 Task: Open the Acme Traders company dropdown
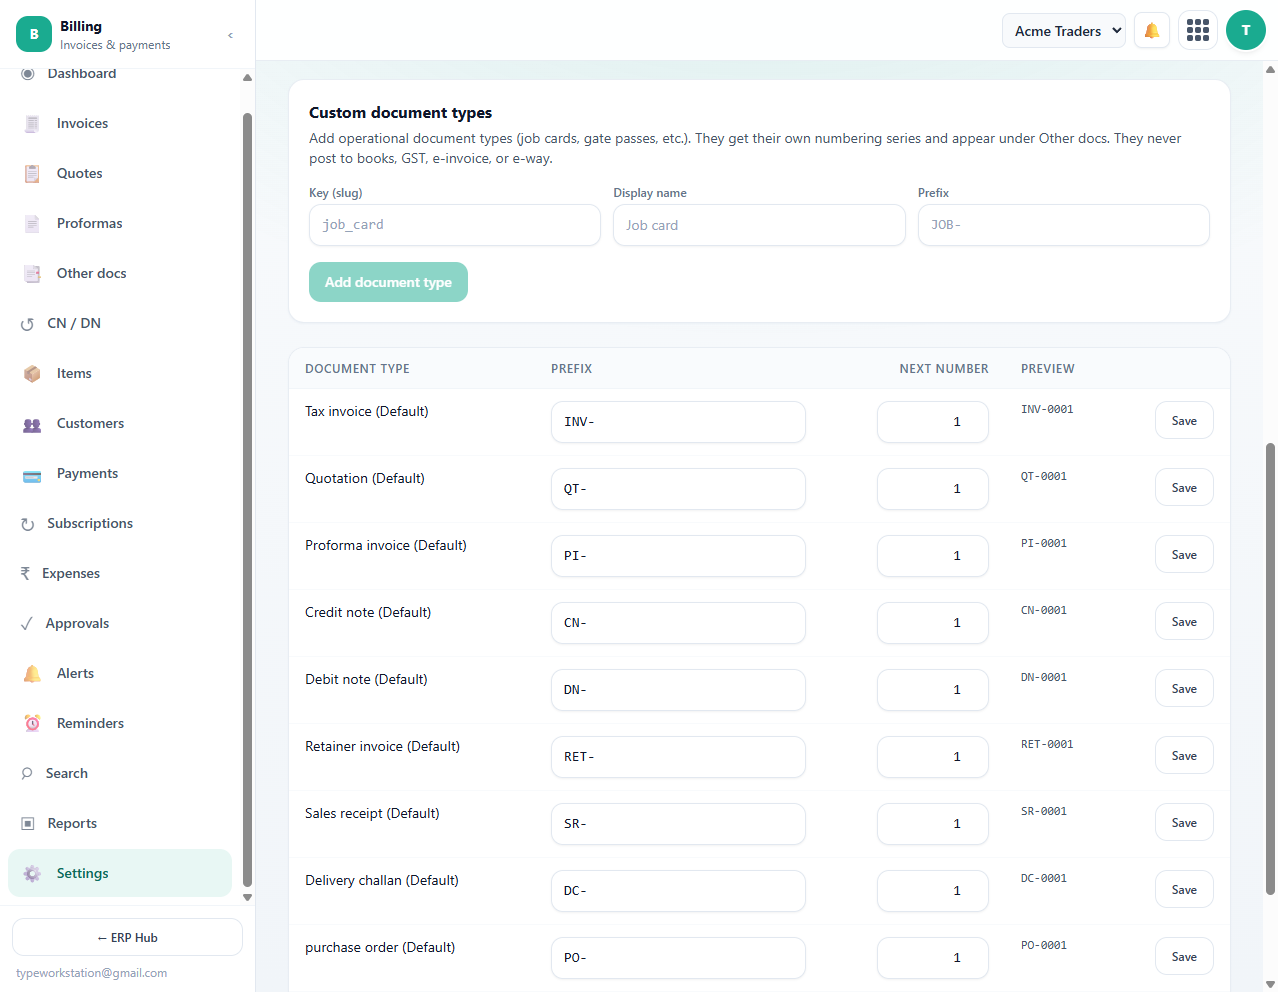pos(1064,31)
